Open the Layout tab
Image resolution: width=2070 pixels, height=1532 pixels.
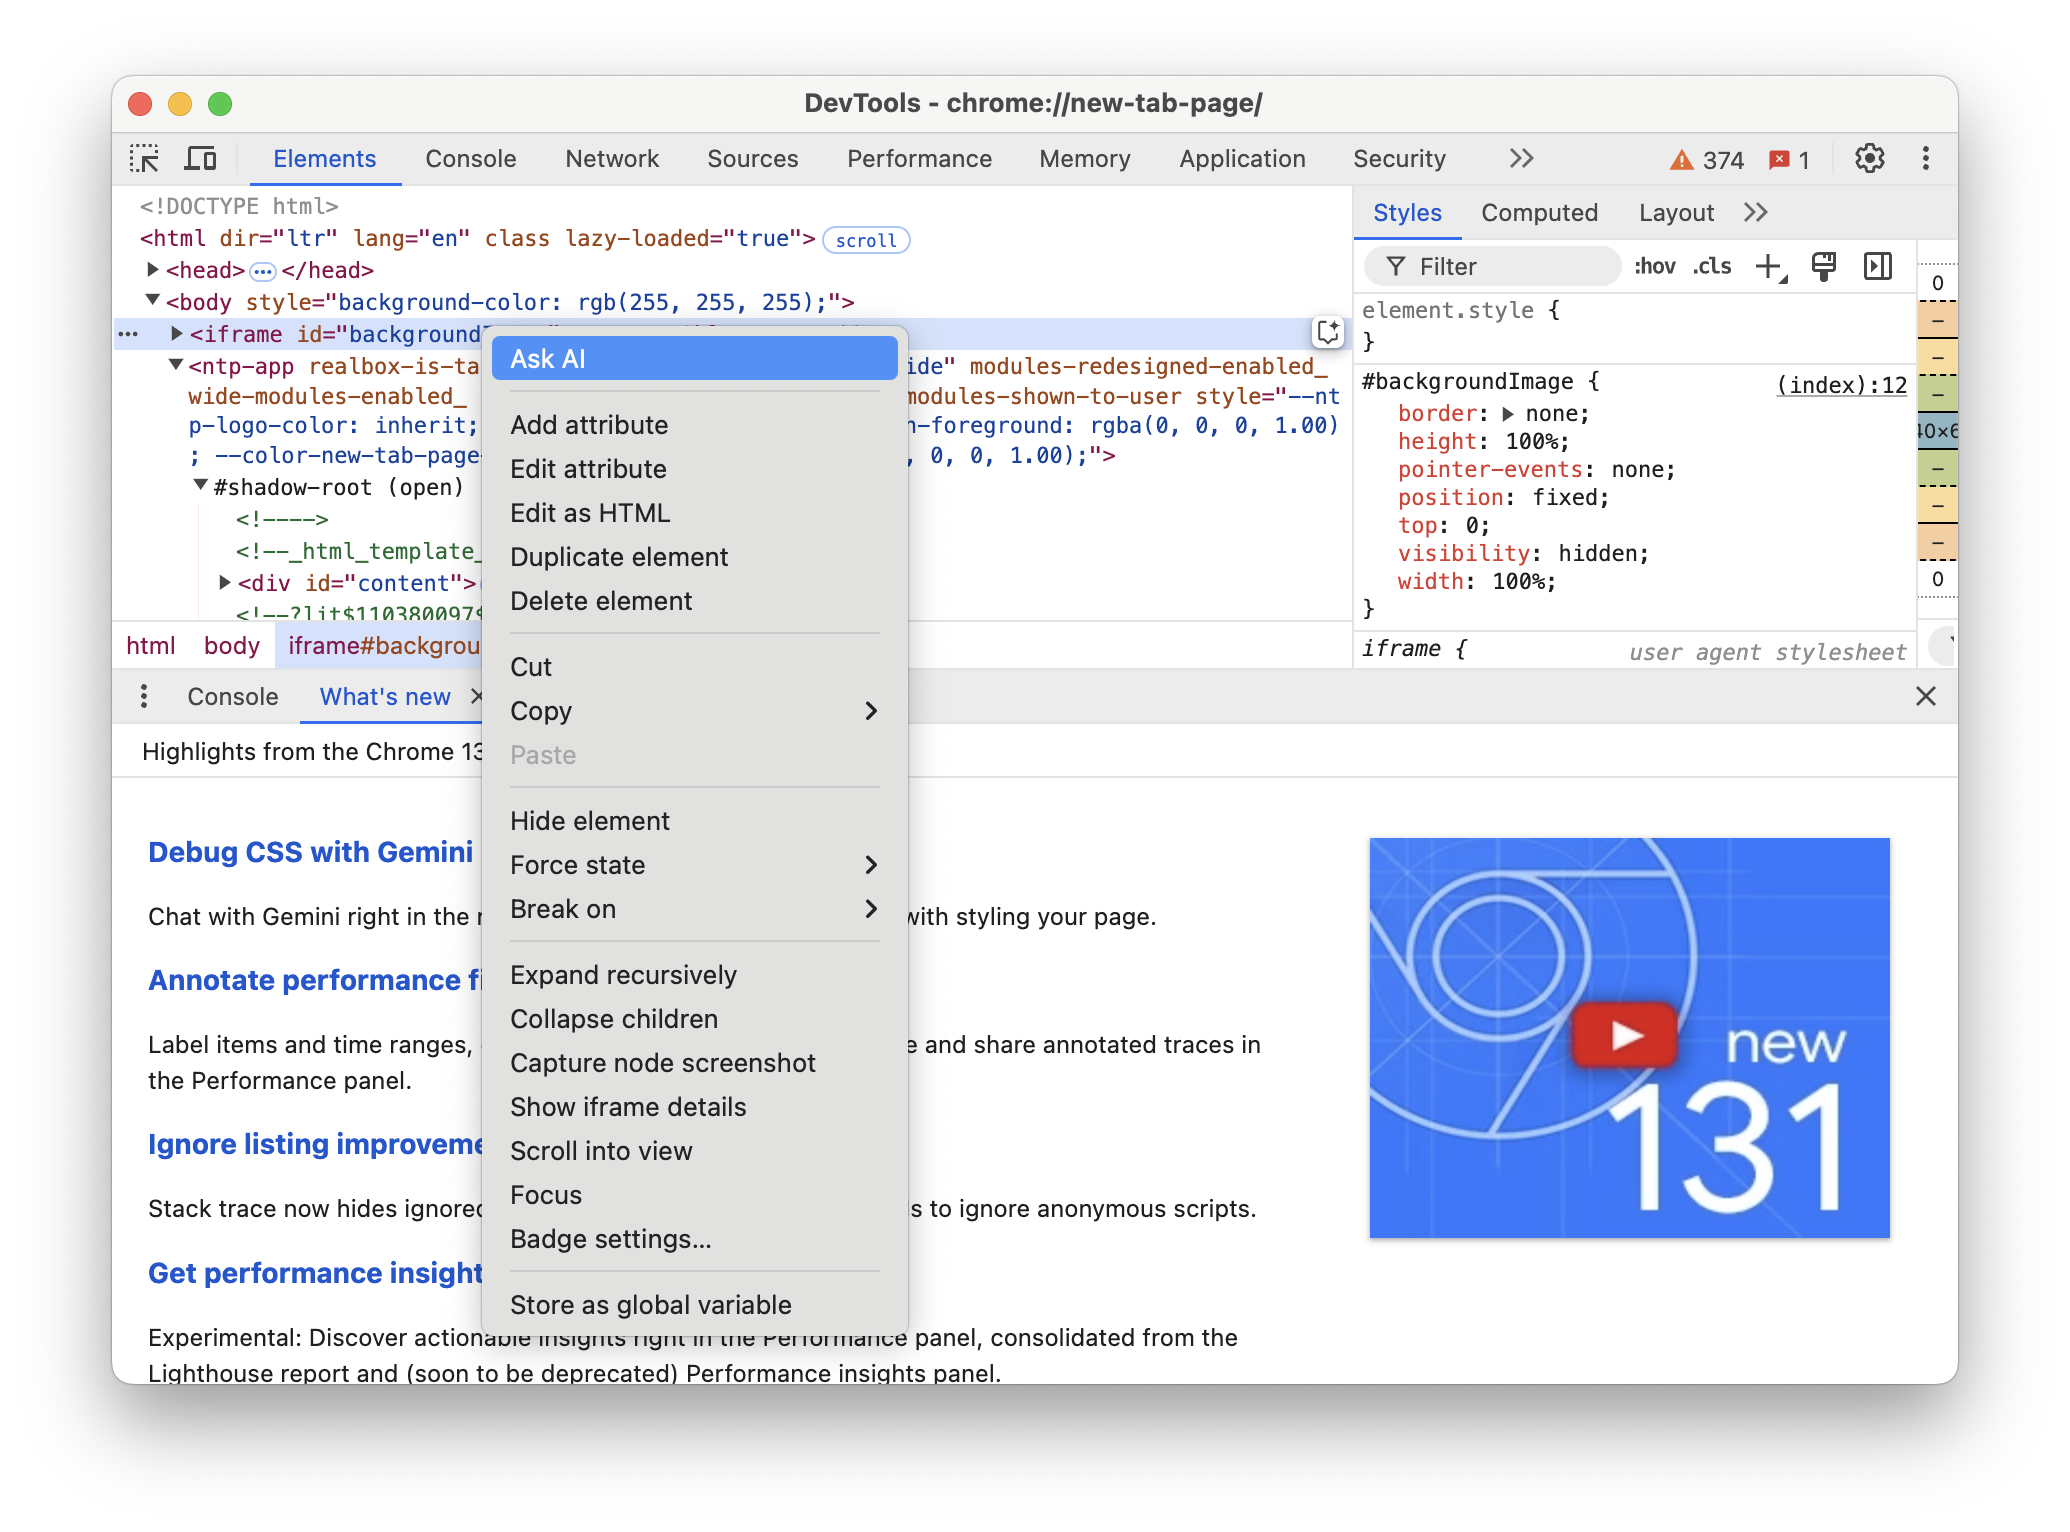click(x=1676, y=213)
